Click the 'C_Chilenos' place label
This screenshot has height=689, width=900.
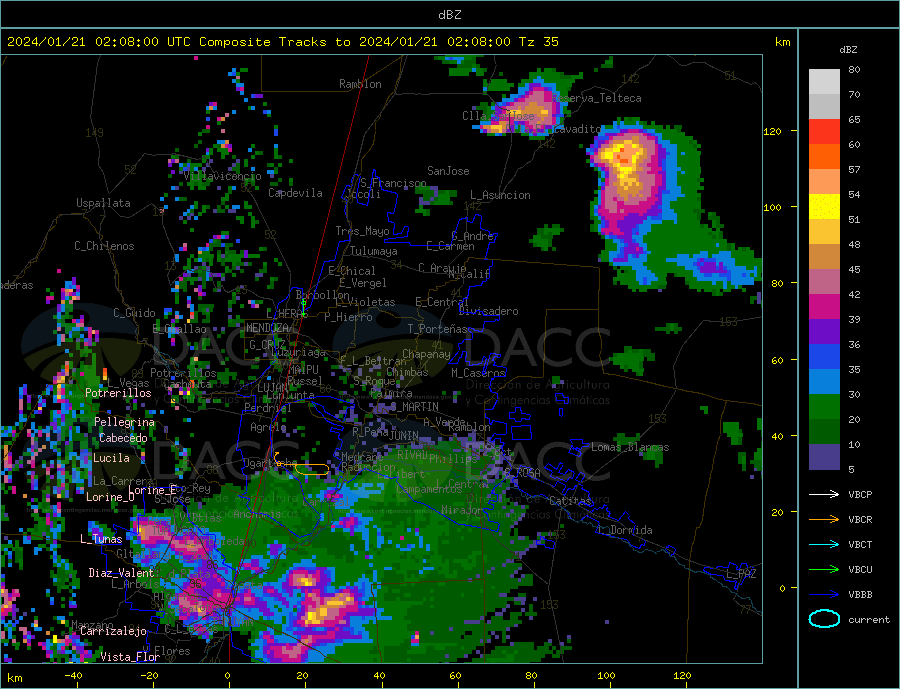pyautogui.click(x=104, y=246)
